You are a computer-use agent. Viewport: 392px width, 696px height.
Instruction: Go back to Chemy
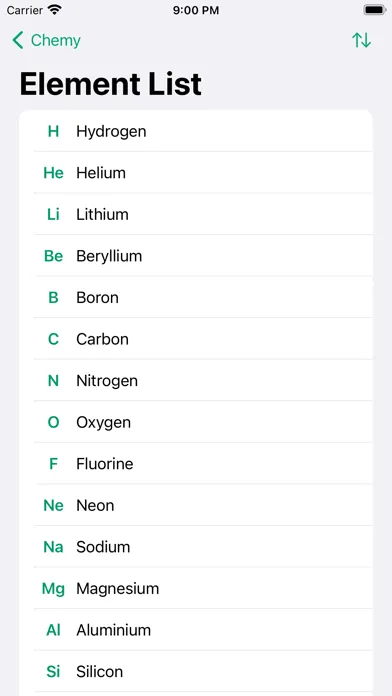point(46,40)
